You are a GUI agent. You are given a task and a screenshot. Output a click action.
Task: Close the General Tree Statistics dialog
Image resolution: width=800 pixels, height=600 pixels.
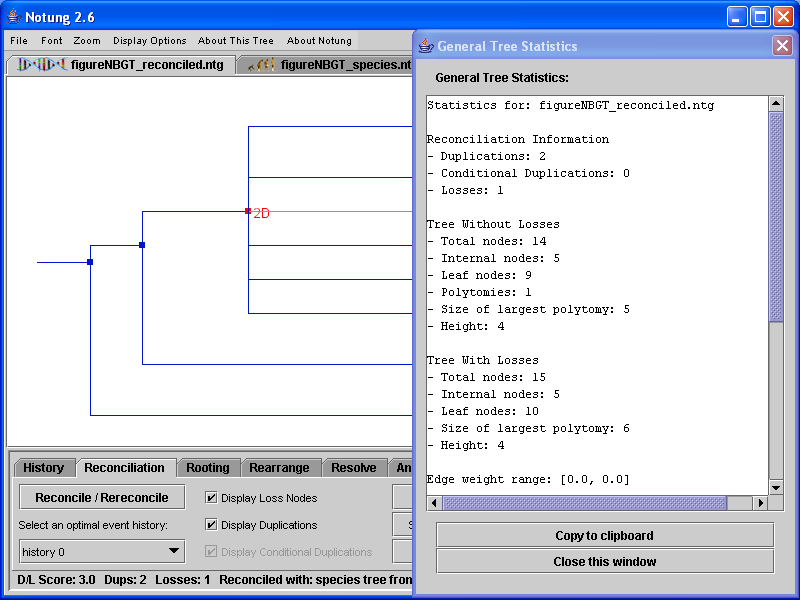click(782, 46)
